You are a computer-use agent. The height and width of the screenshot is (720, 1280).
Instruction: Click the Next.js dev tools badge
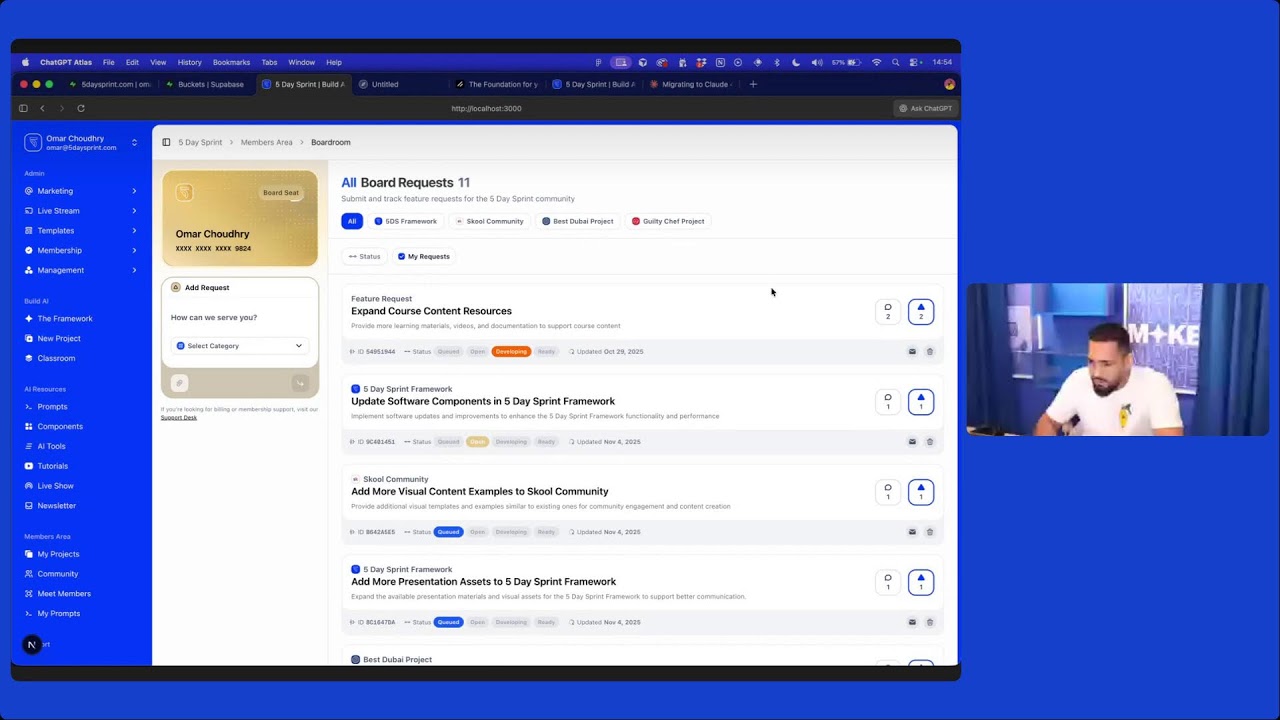tap(31, 645)
